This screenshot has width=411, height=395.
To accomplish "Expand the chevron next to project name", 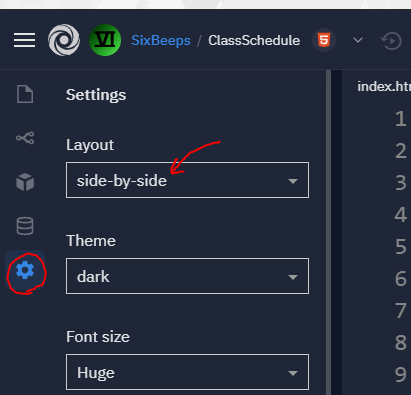I will (358, 40).
